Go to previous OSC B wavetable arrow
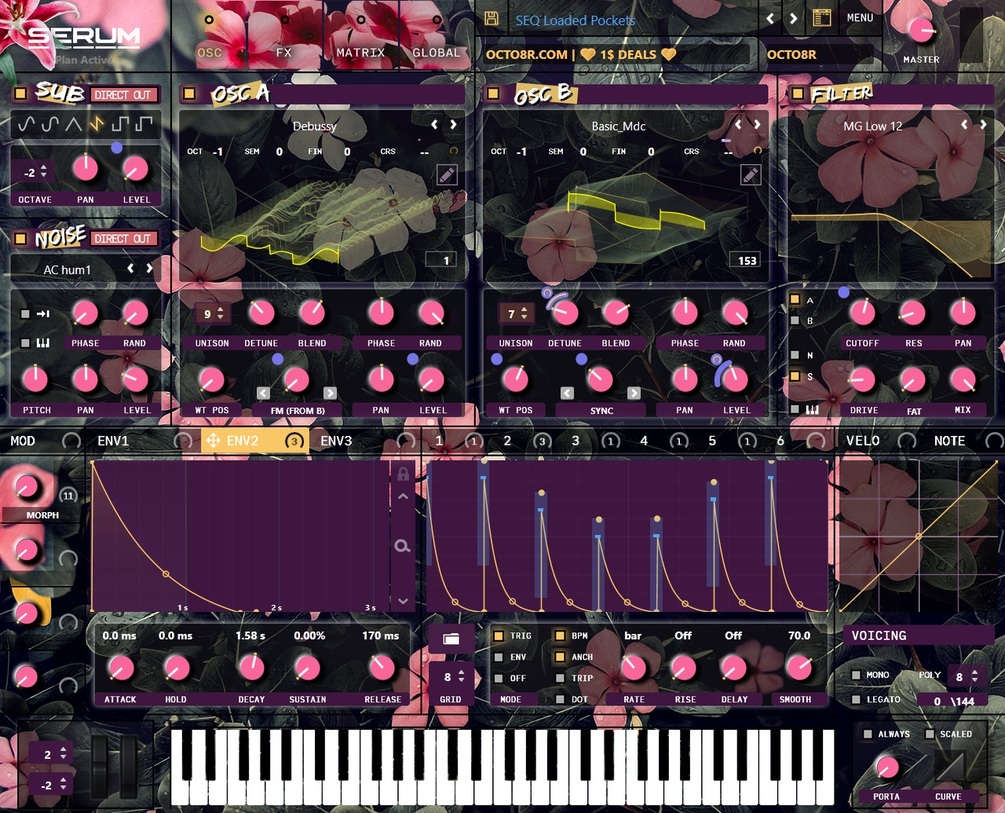The image size is (1005, 813). [x=738, y=124]
